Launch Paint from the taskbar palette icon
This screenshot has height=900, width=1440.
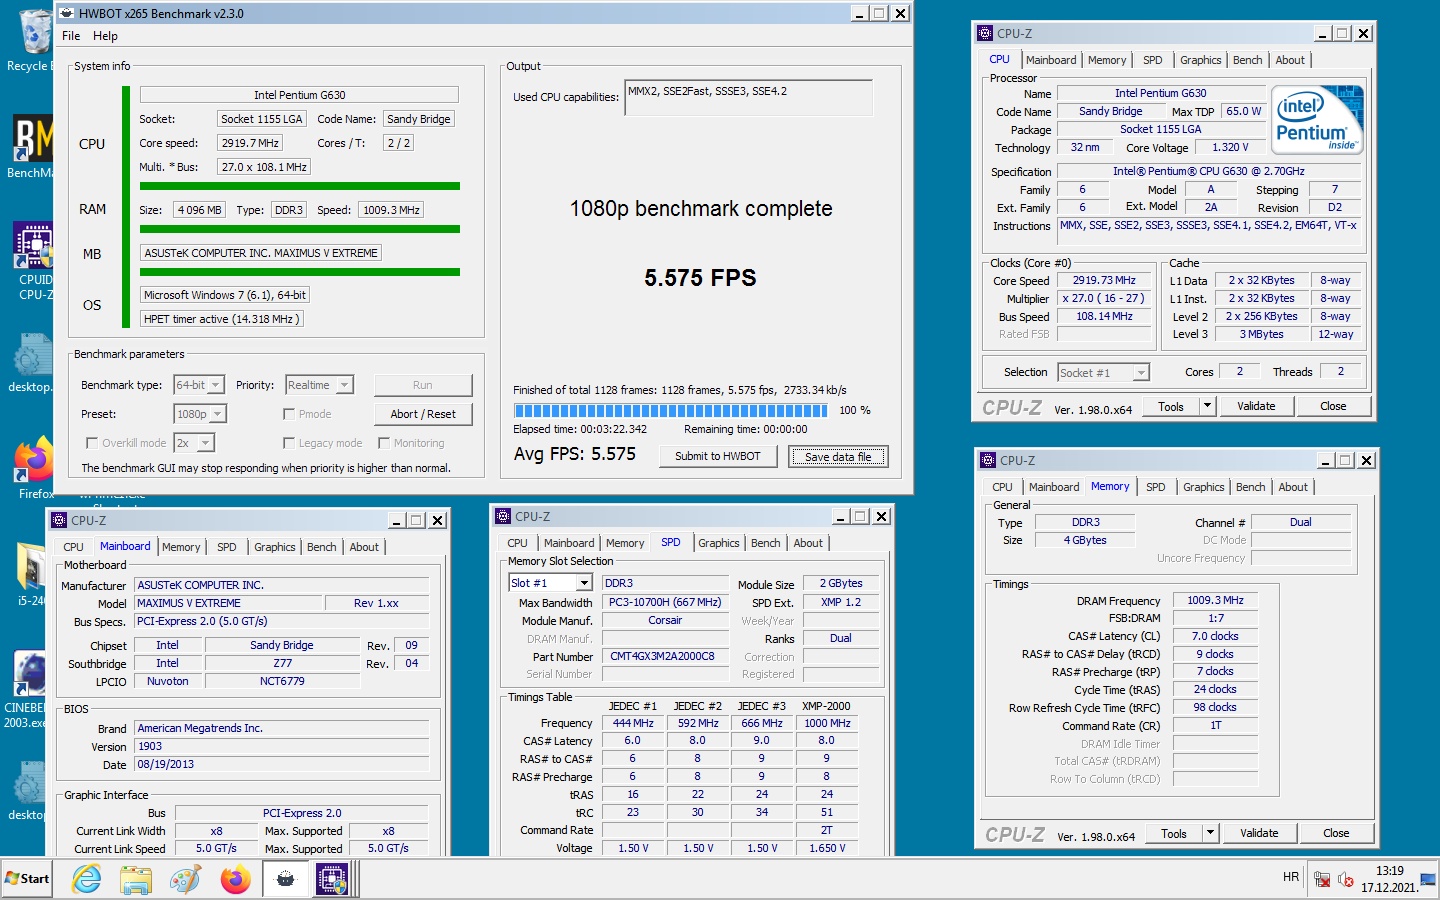coord(185,880)
